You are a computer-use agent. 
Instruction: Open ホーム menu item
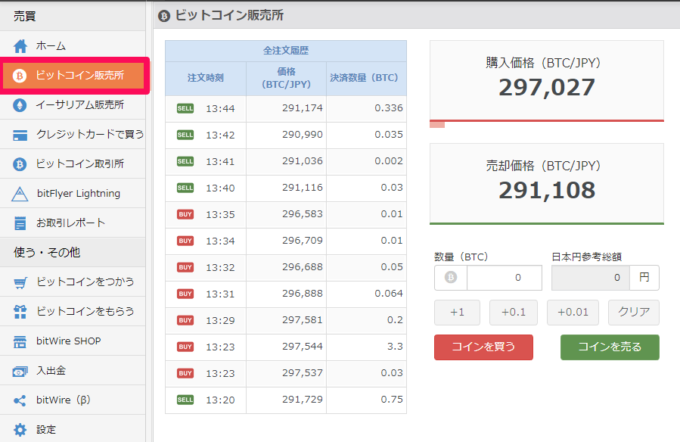pyautogui.click(x=72, y=46)
